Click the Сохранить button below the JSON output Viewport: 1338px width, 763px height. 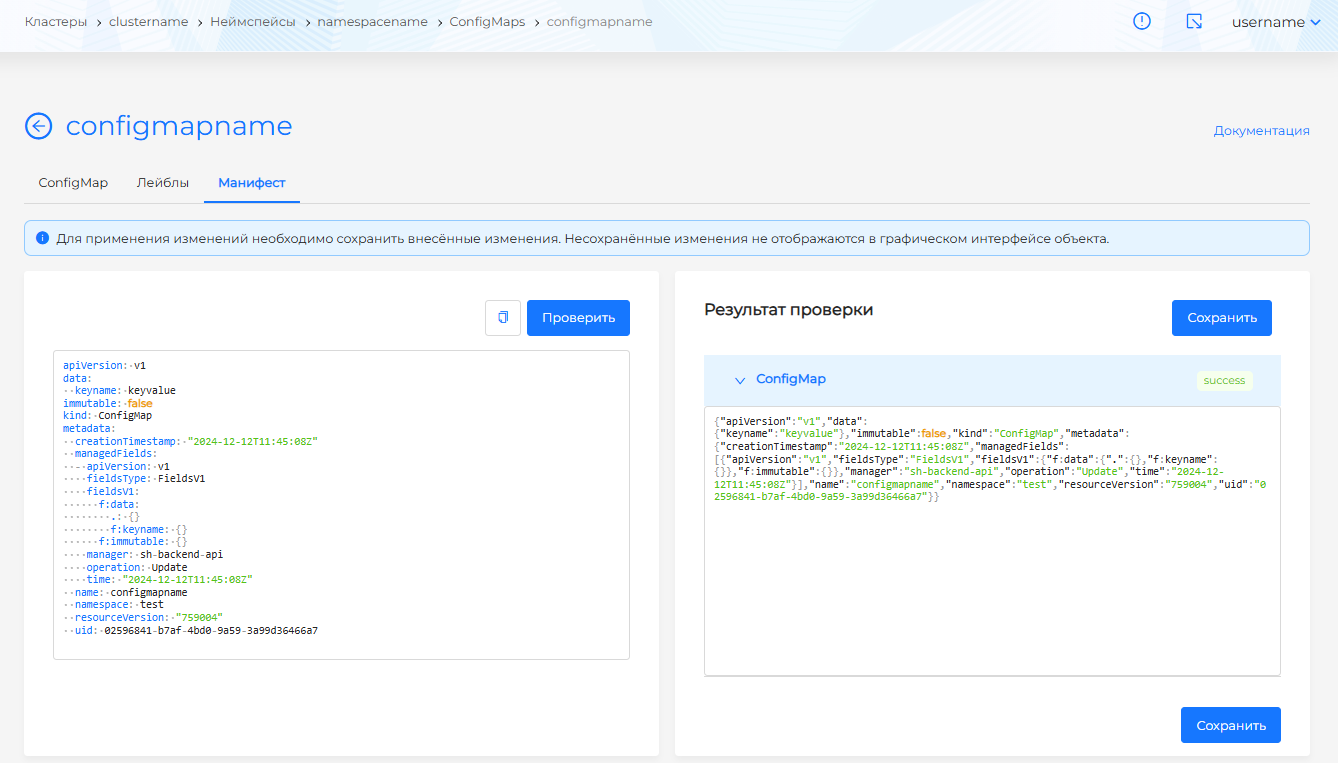point(1230,725)
